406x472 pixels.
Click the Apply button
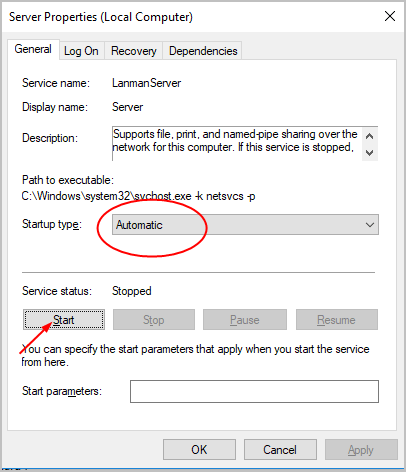[361, 450]
